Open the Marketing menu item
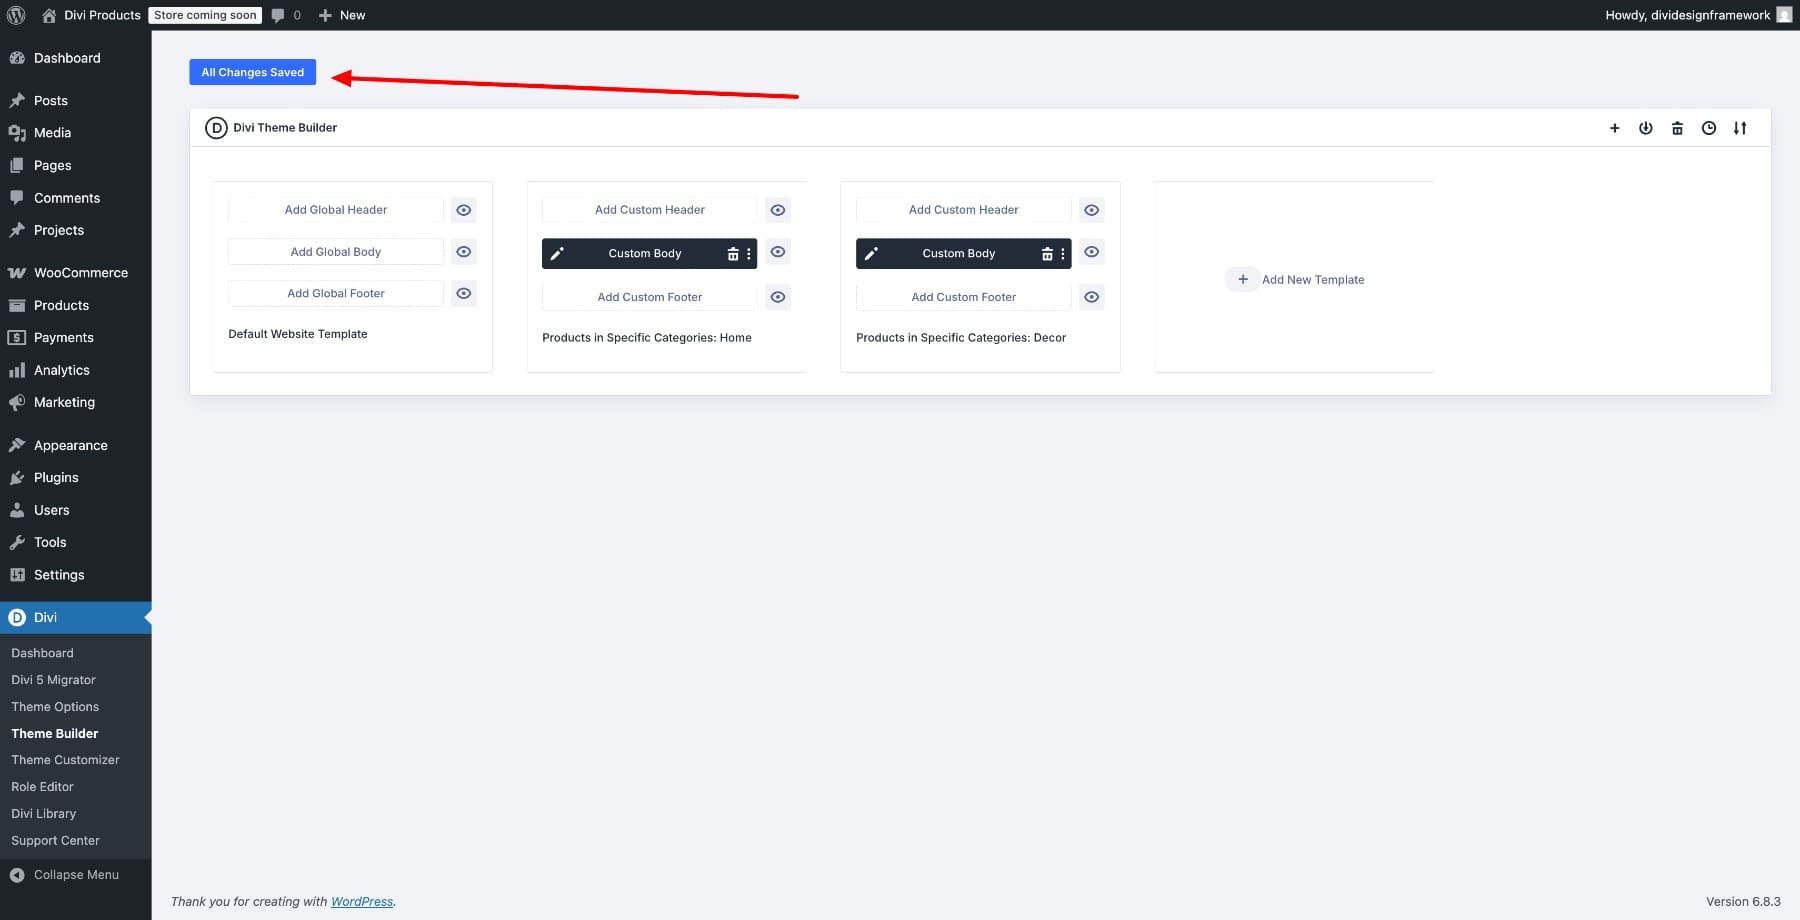 [64, 403]
